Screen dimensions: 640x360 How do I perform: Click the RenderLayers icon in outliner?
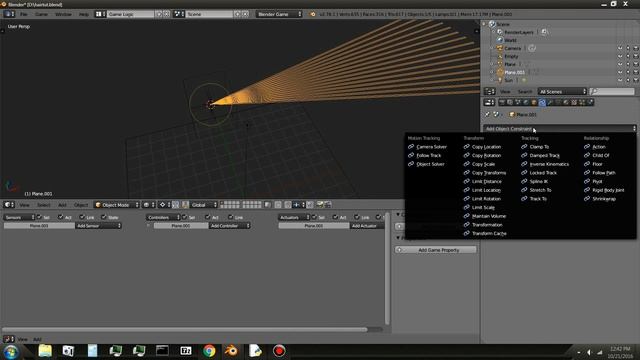click(x=500, y=32)
